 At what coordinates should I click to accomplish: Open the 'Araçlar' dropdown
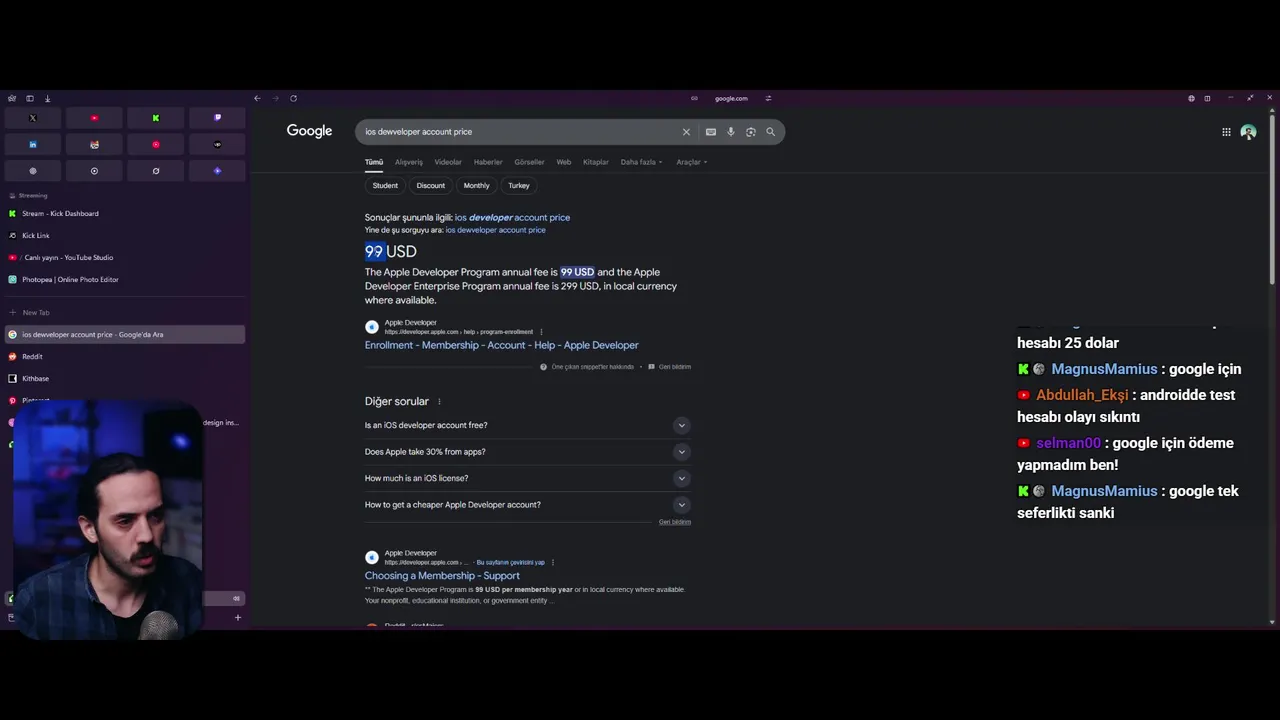pos(691,162)
